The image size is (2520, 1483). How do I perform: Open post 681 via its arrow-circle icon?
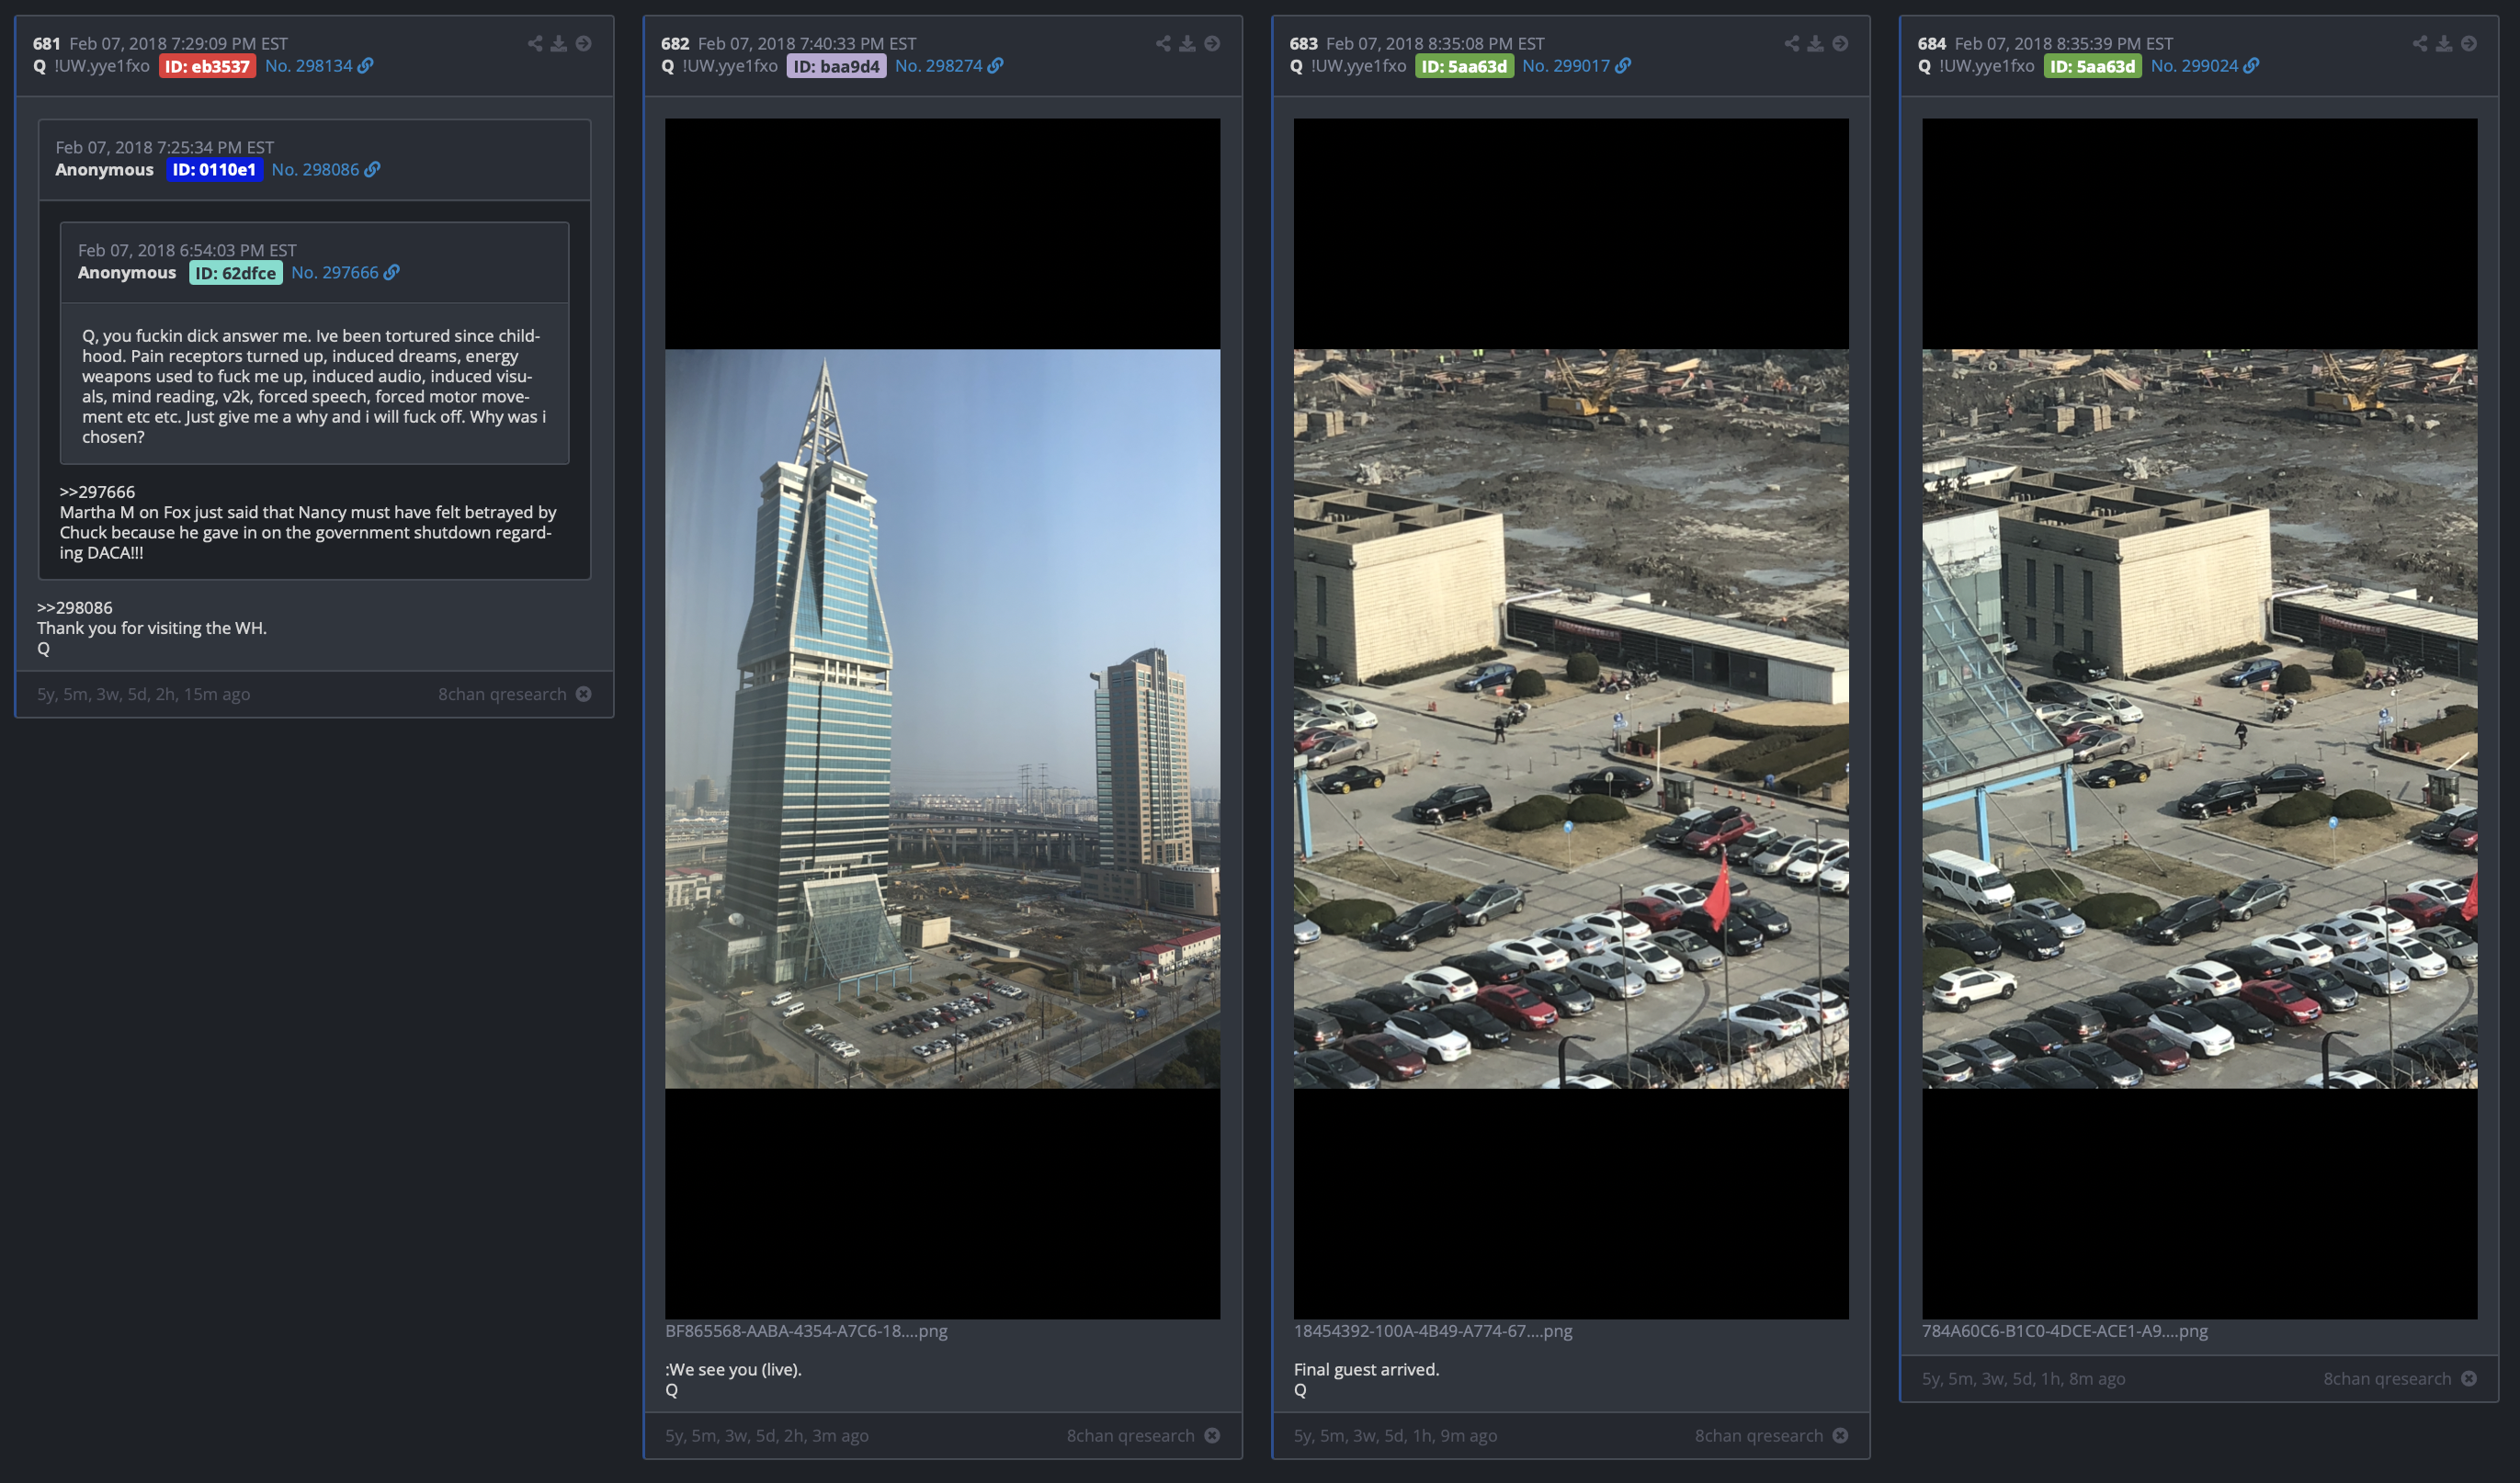coord(584,43)
